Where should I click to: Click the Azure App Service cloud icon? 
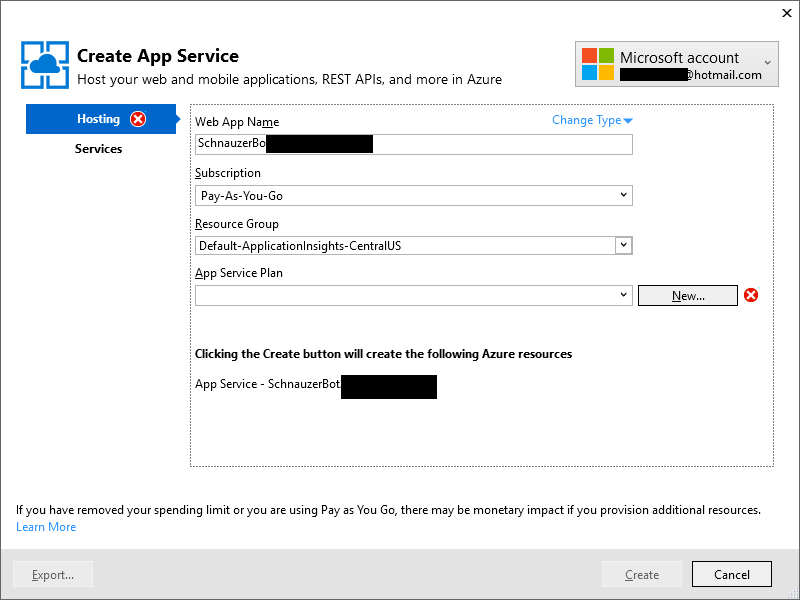(45, 65)
